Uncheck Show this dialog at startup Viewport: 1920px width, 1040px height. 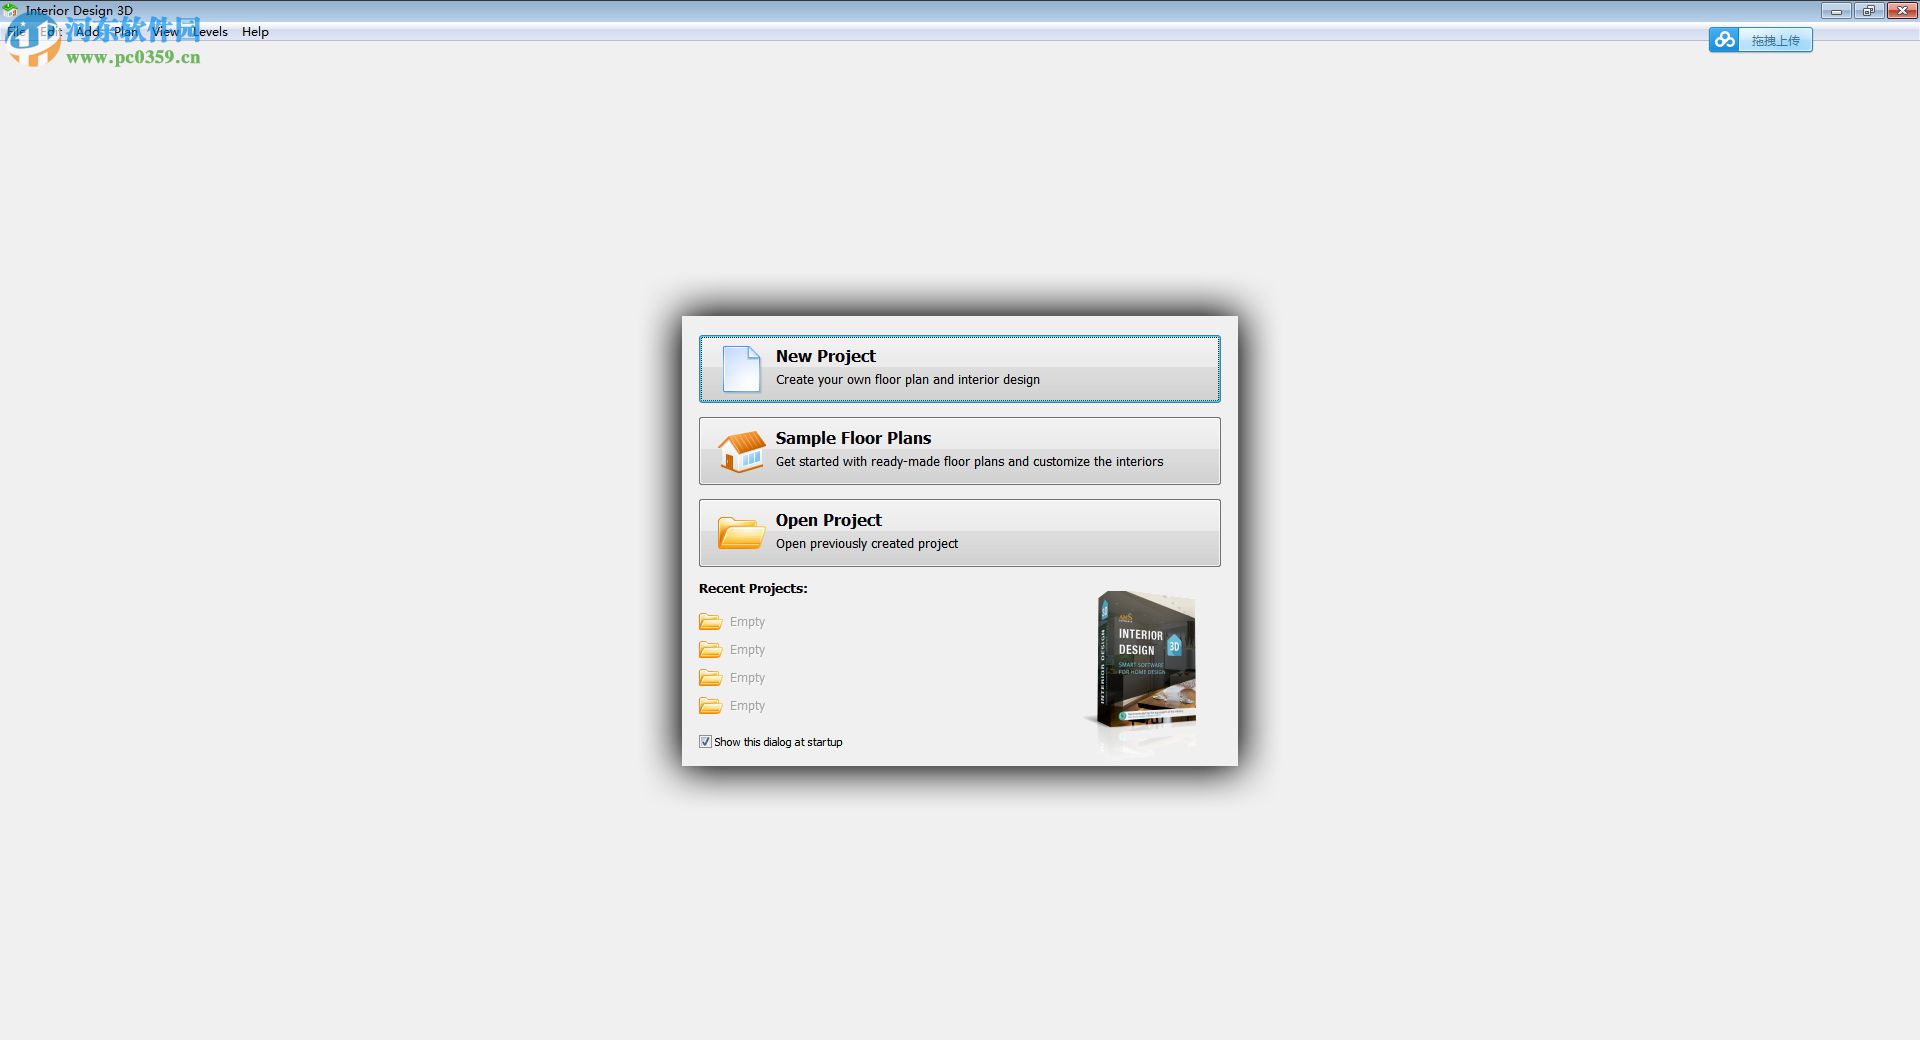(x=705, y=742)
